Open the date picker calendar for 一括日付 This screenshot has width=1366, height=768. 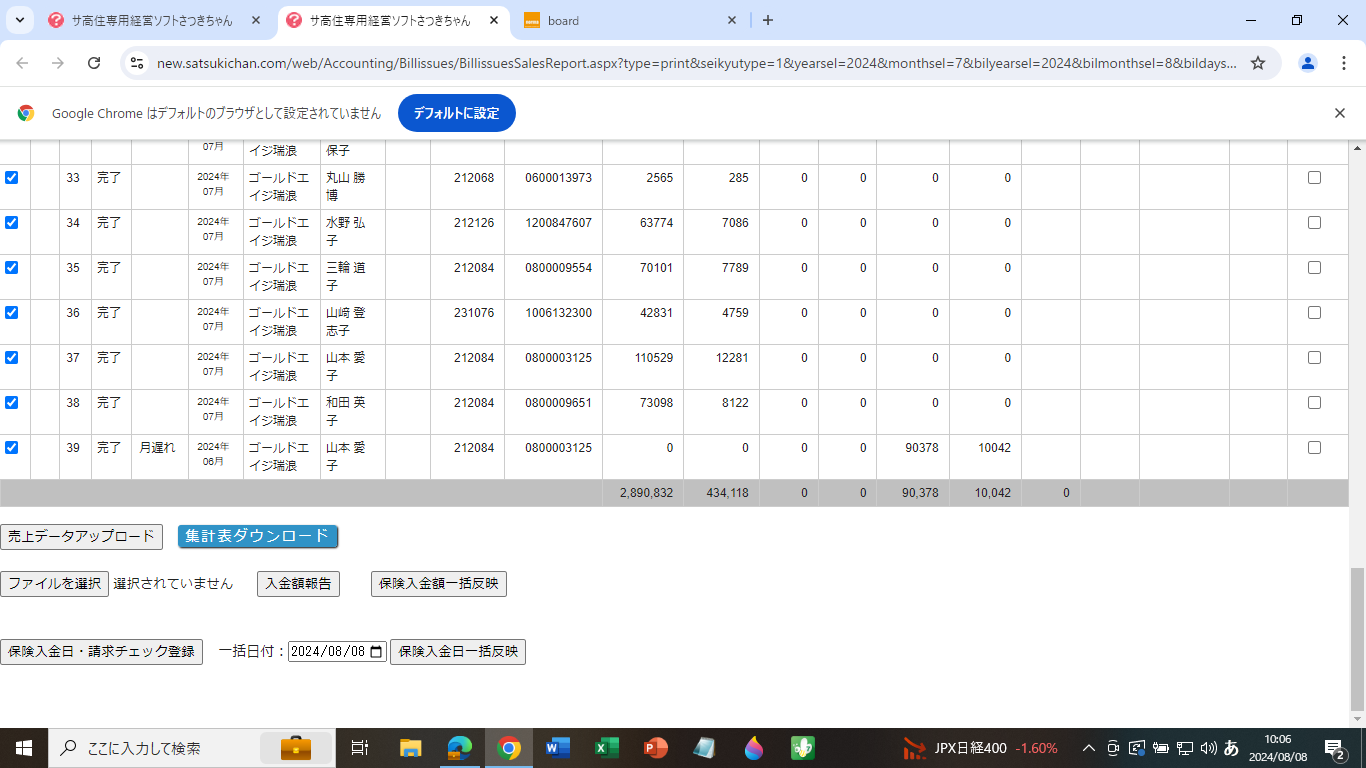pyautogui.click(x=376, y=652)
